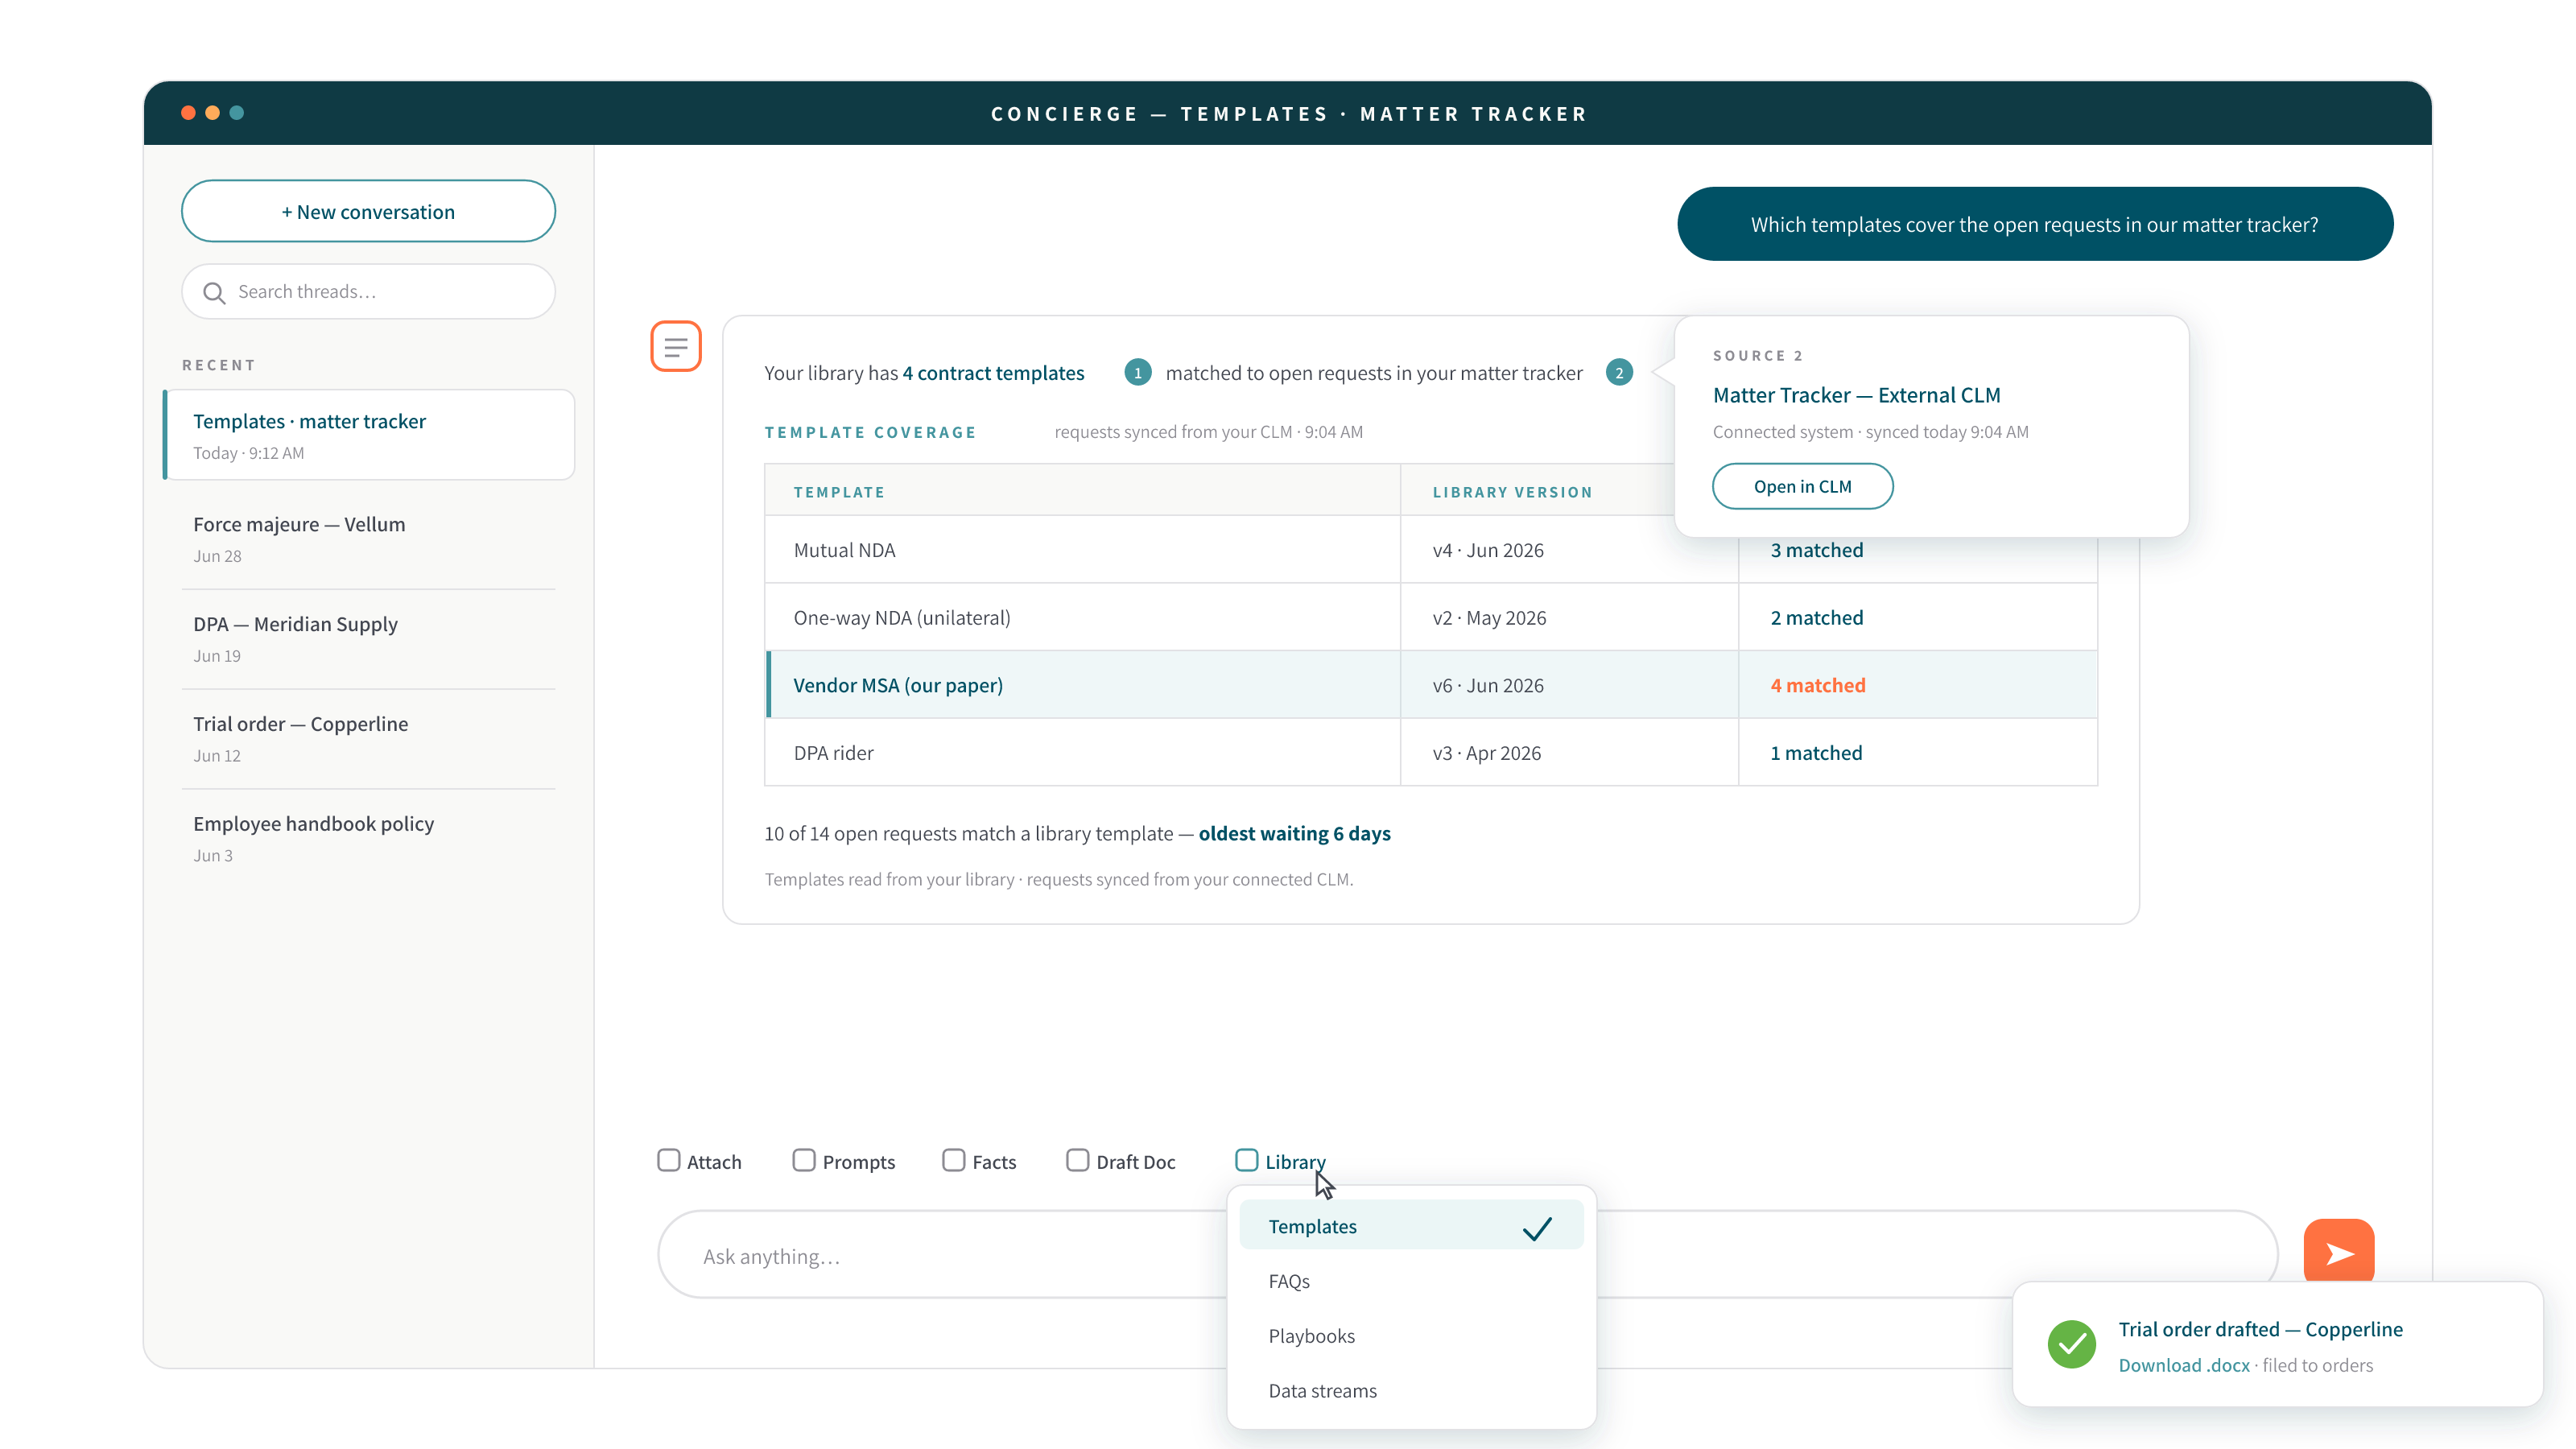Viewport: 2576px width, 1449px height.
Task: Click the LIBRARY VERSION column header
Action: [x=1512, y=492]
